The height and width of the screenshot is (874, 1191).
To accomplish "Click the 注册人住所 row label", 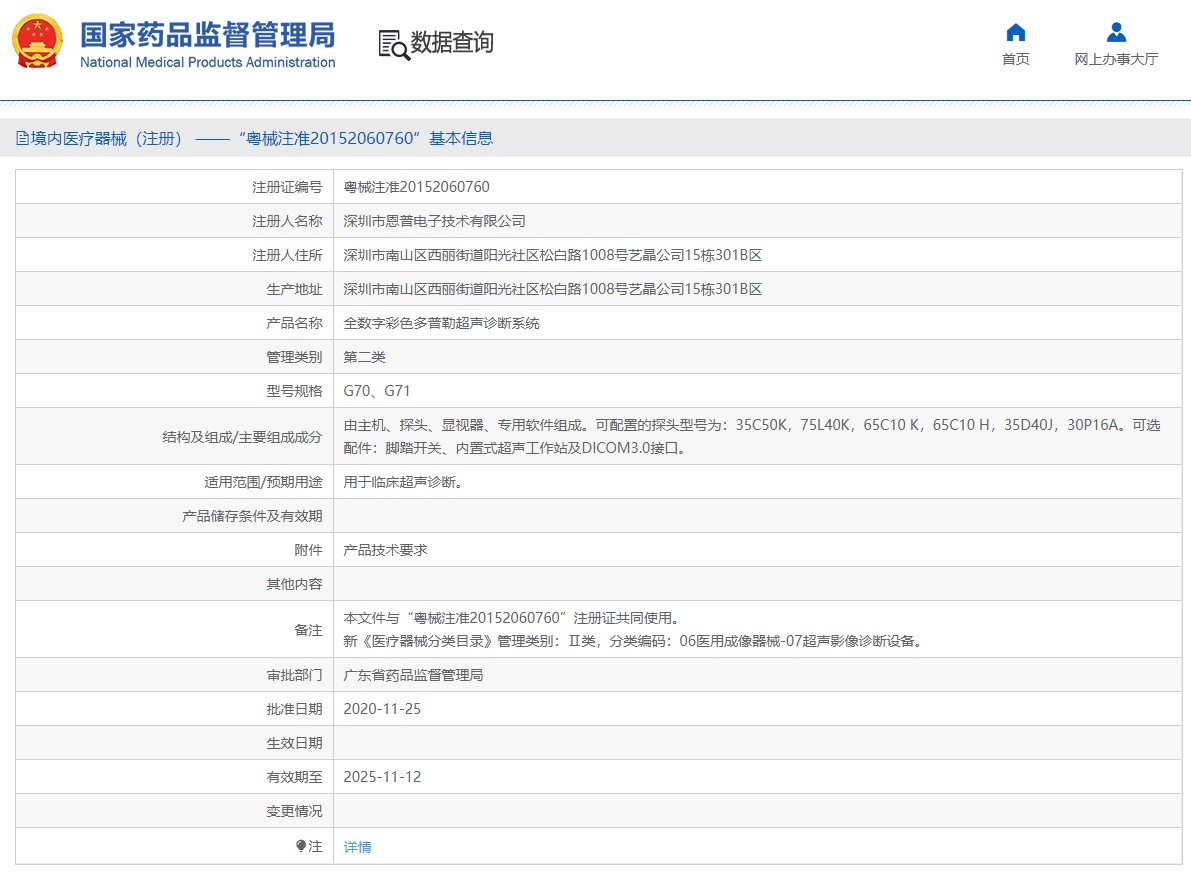I will [287, 255].
